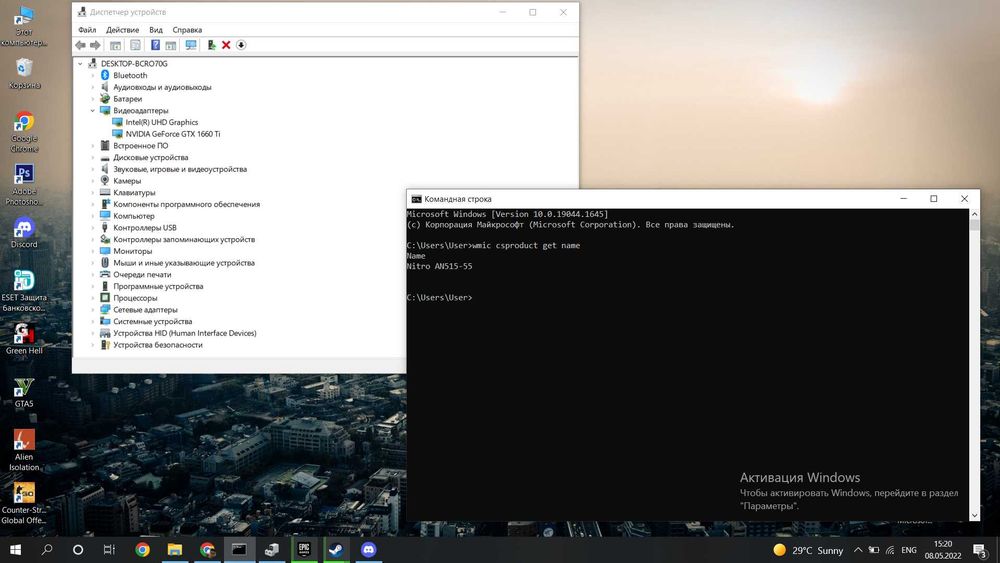Select the Процессоры row
1000x563 pixels.
pos(135,298)
